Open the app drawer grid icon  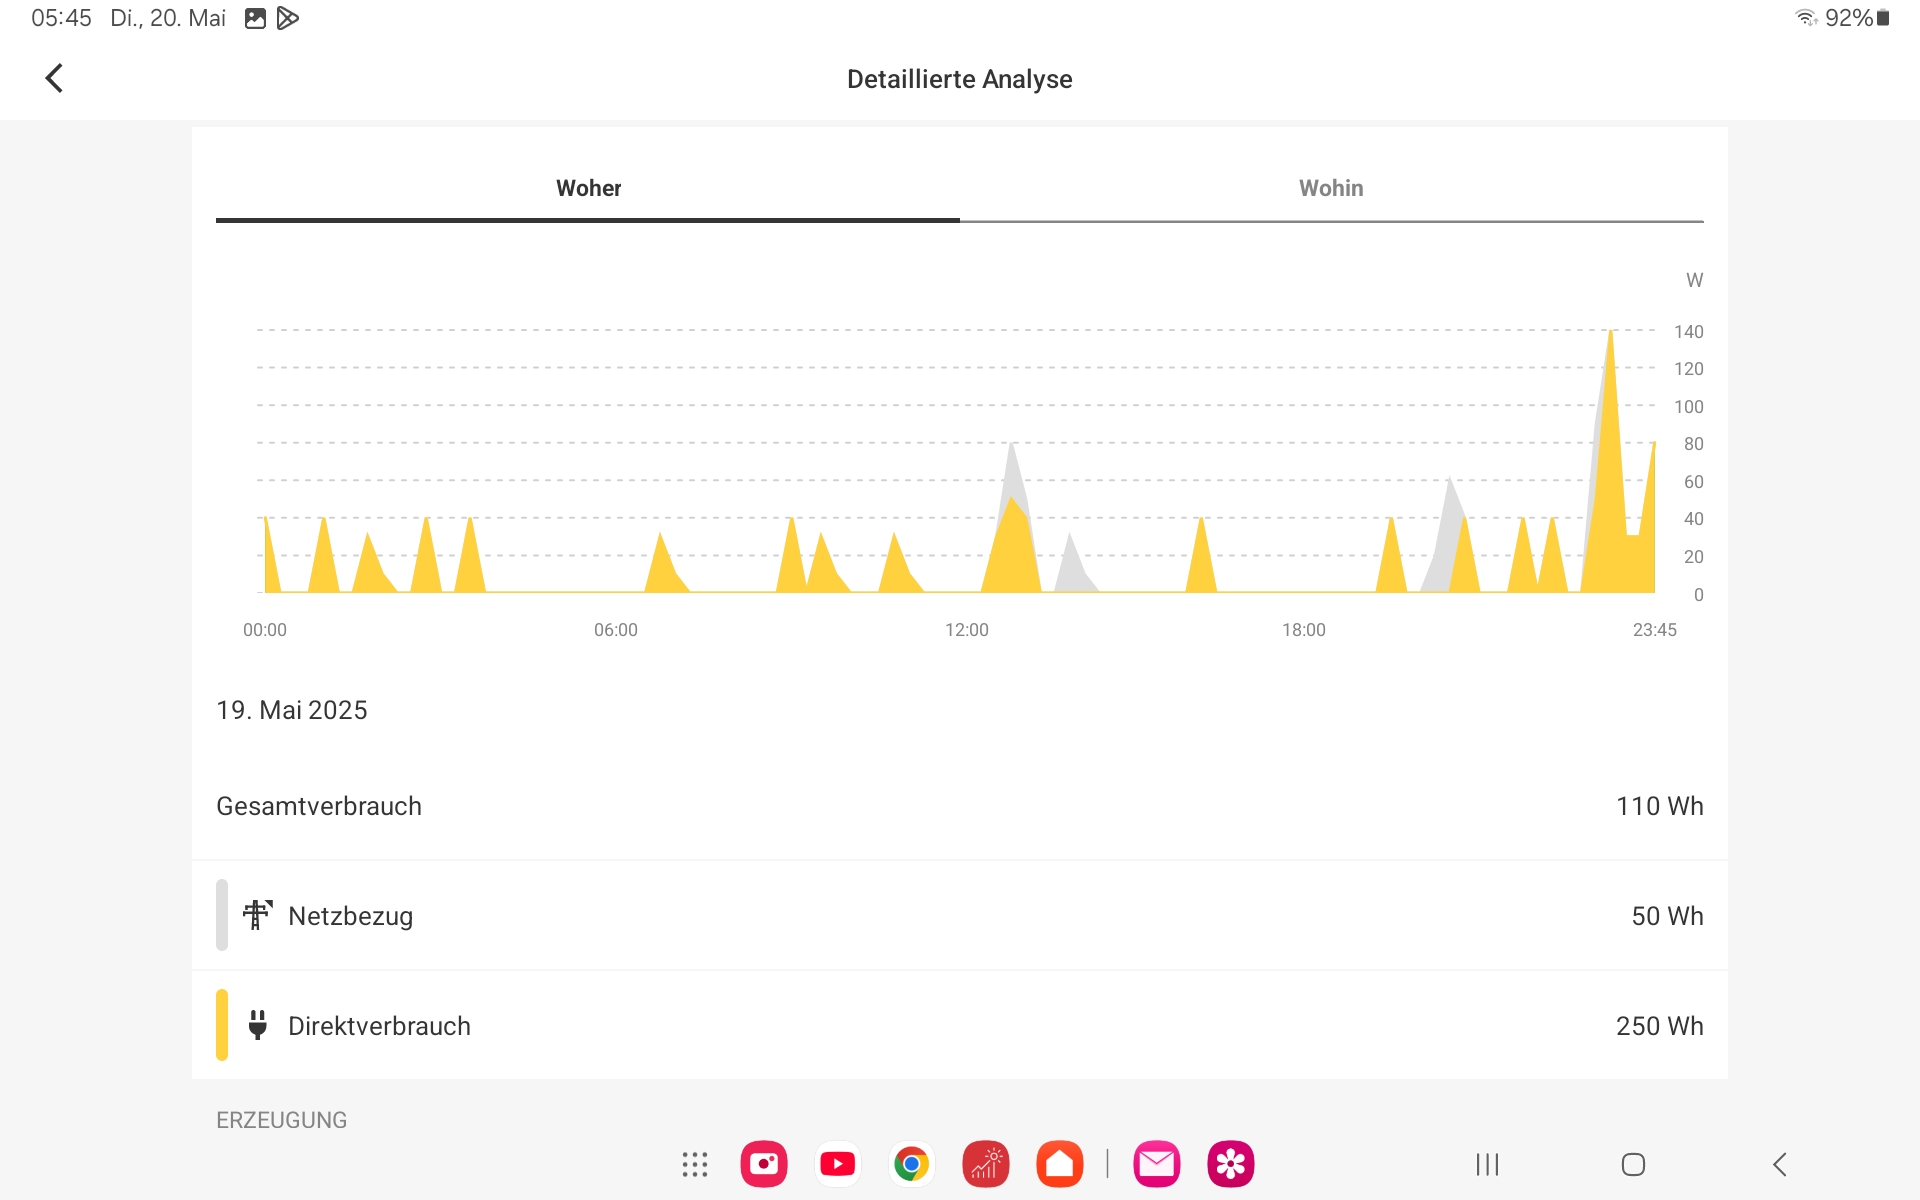click(694, 1164)
